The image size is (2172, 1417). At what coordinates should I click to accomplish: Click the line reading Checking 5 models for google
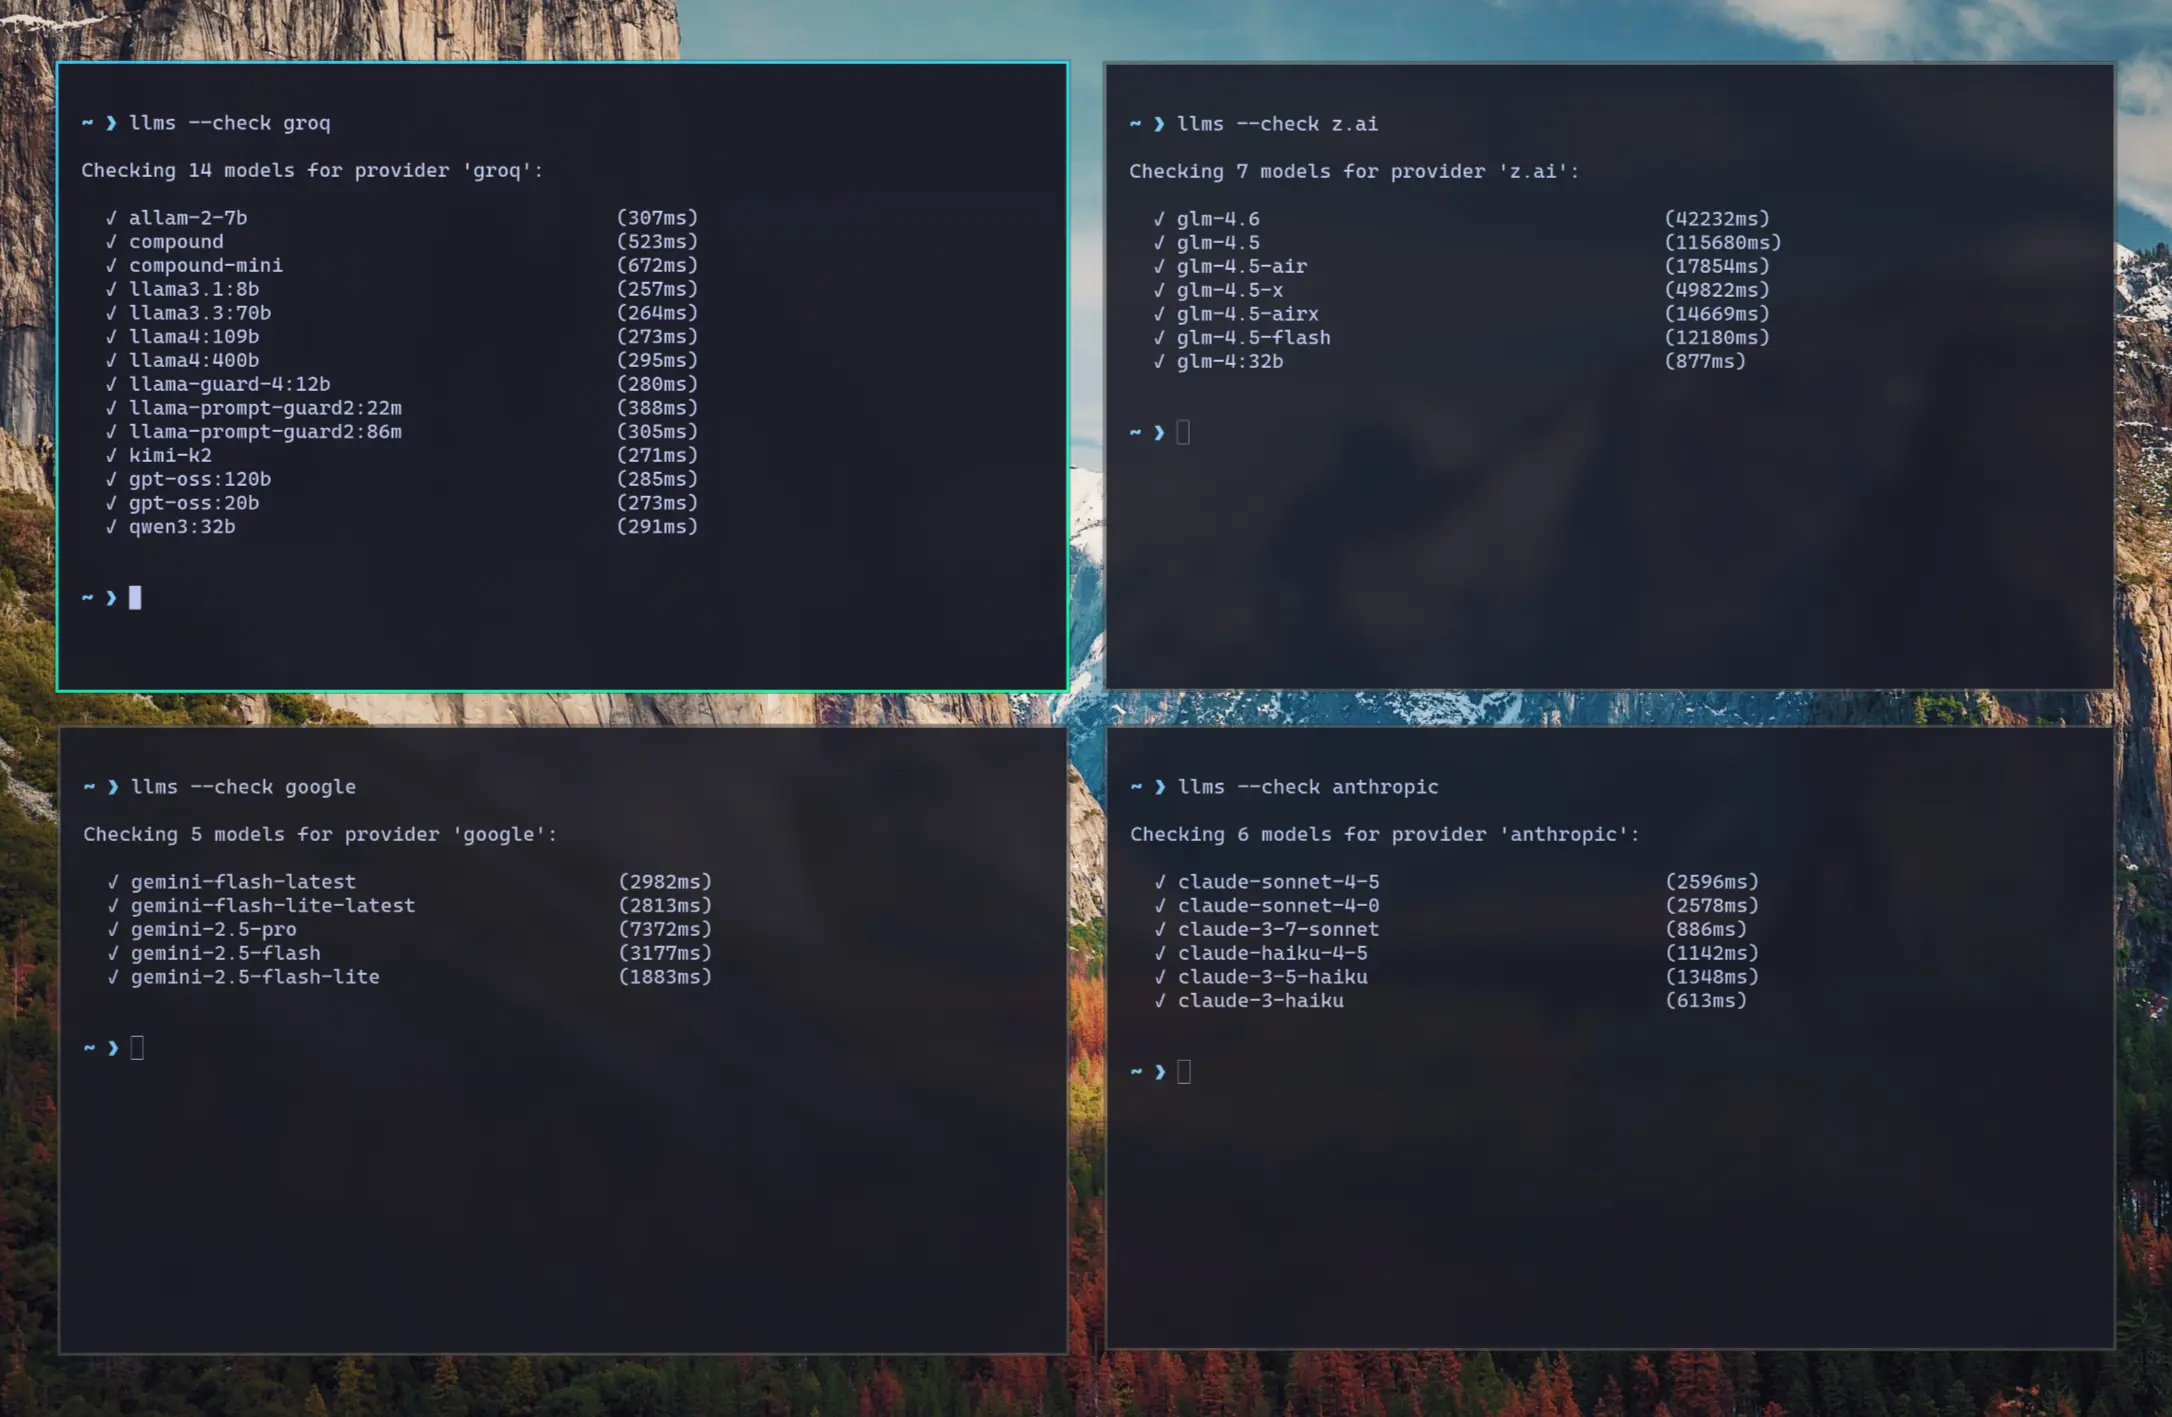coord(320,833)
